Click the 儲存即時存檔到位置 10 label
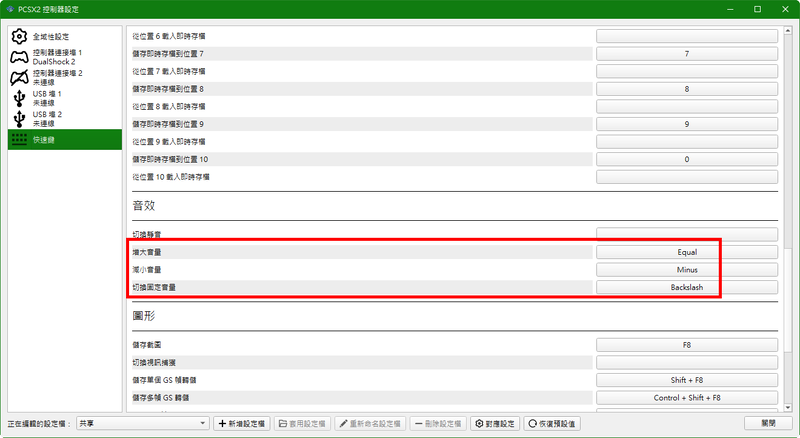This screenshot has width=800, height=438. [x=170, y=159]
